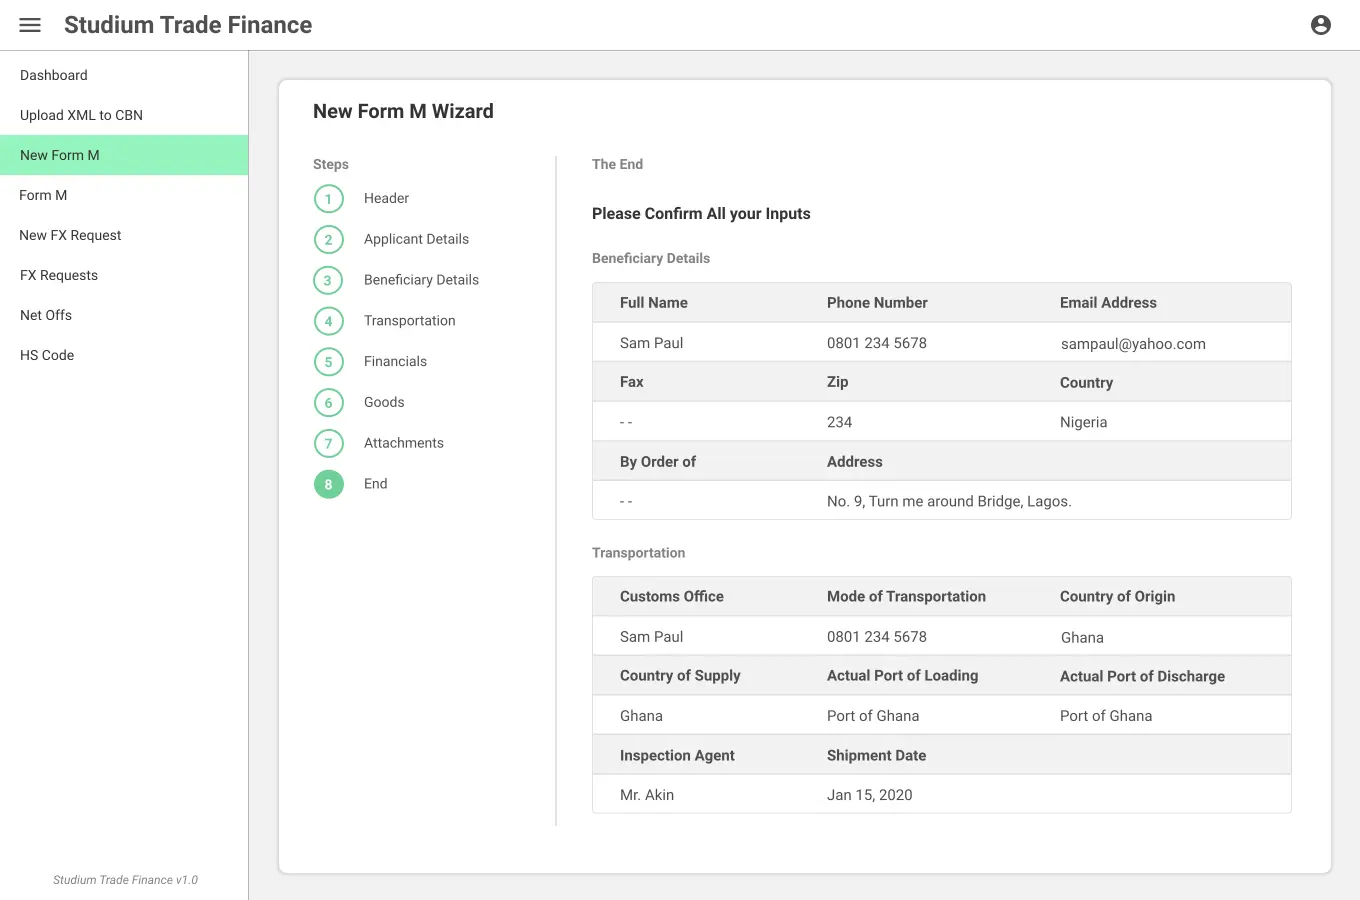The width and height of the screenshot is (1360, 900).
Task: Click the New Form M Wizard heading
Action: [403, 111]
